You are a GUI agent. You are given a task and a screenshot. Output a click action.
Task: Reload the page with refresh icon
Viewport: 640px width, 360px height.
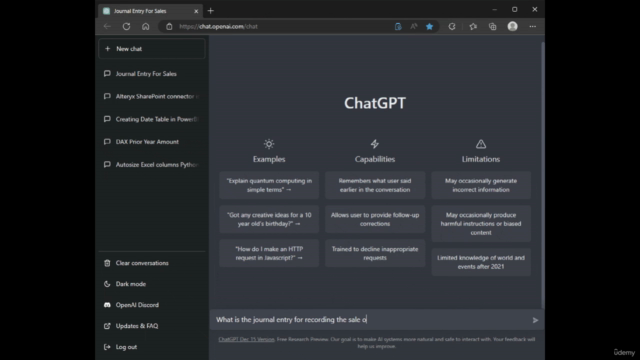pos(127,27)
